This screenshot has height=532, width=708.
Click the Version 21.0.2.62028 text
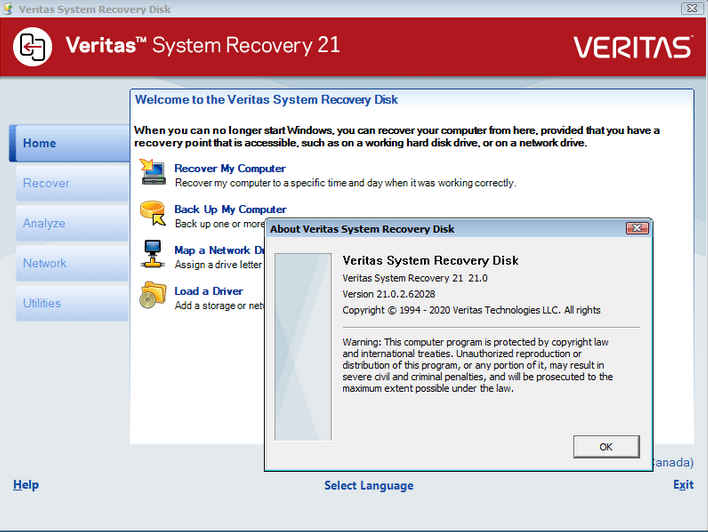tap(389, 294)
